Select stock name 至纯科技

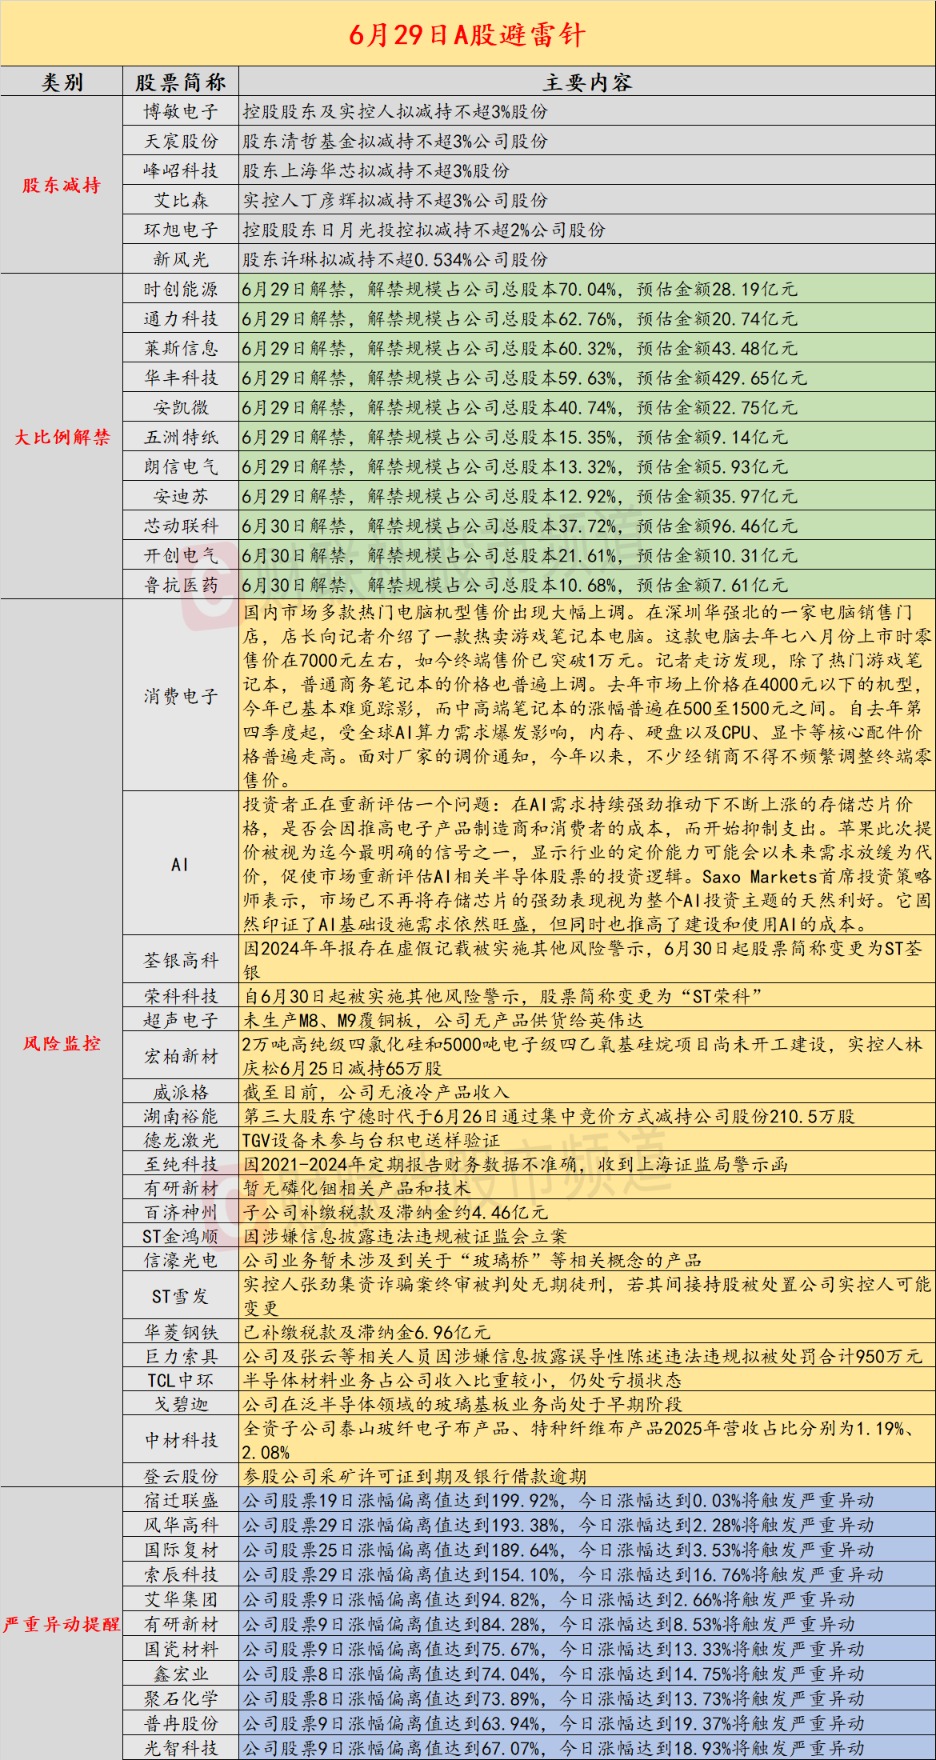click(x=181, y=1164)
